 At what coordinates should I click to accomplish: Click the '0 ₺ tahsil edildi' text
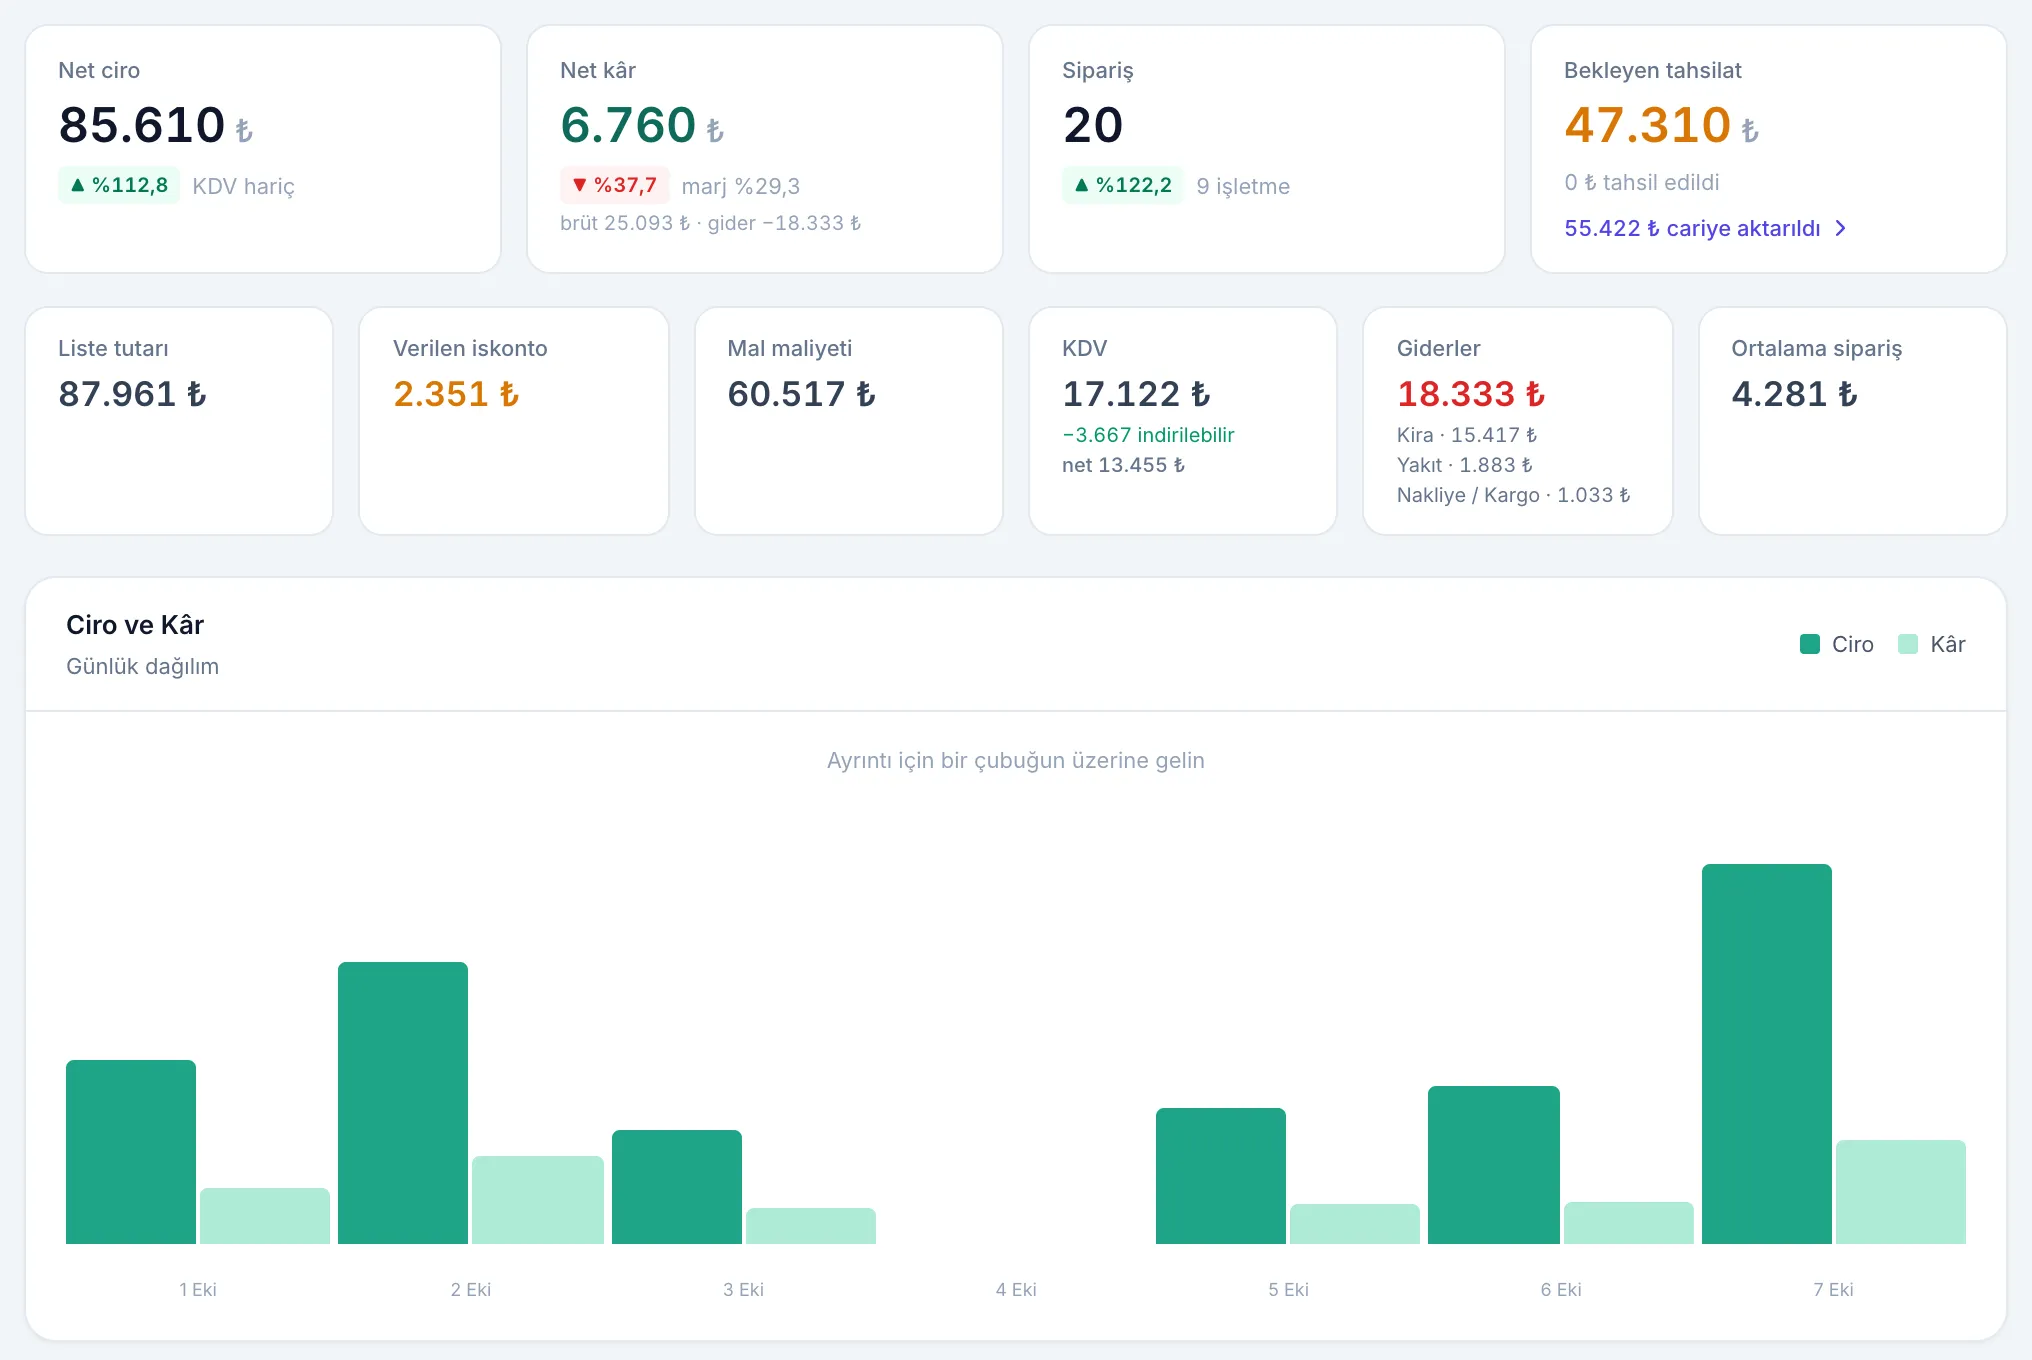(1642, 182)
